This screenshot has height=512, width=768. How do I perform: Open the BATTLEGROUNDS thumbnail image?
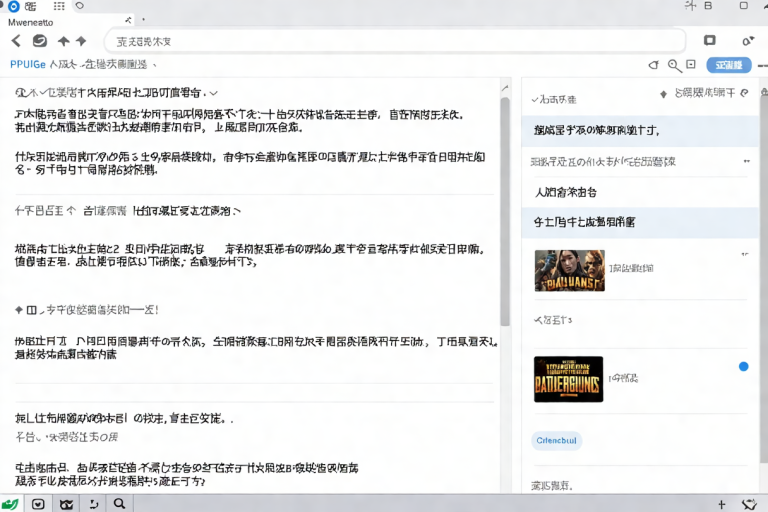pyautogui.click(x=568, y=379)
